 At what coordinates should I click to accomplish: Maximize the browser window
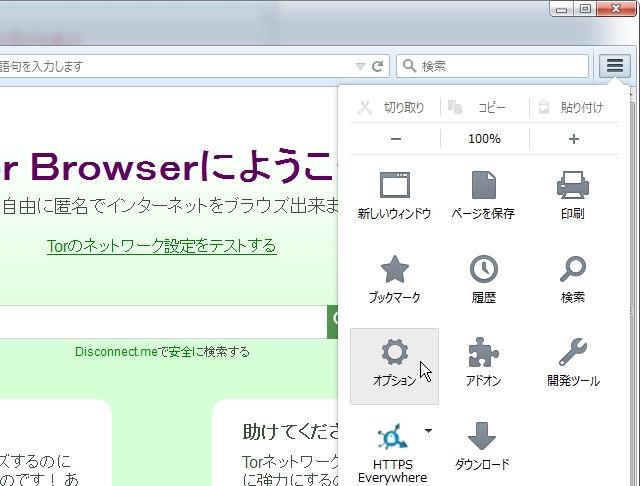coord(585,9)
